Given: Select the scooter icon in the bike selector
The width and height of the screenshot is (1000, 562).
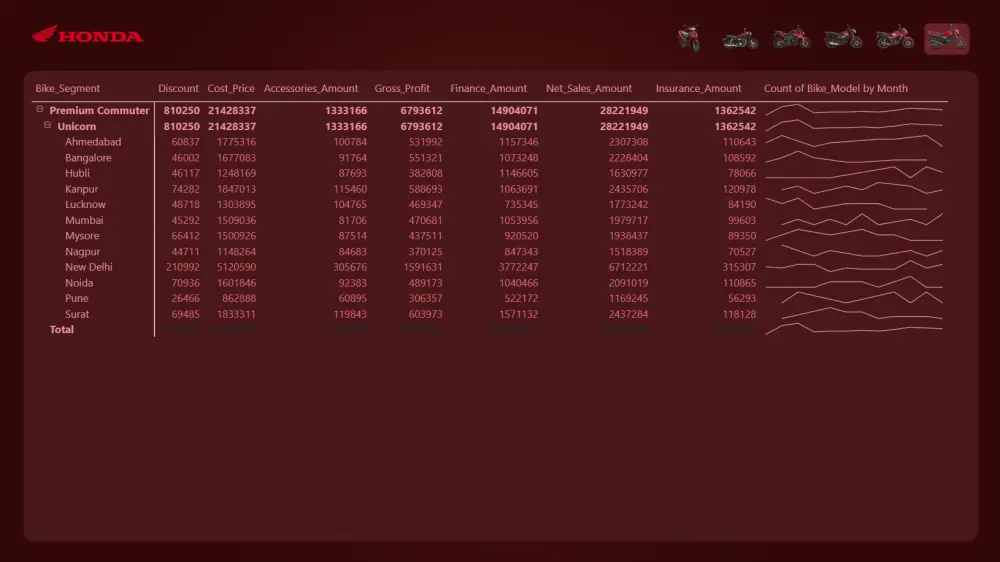Looking at the screenshot, I should click(689, 38).
